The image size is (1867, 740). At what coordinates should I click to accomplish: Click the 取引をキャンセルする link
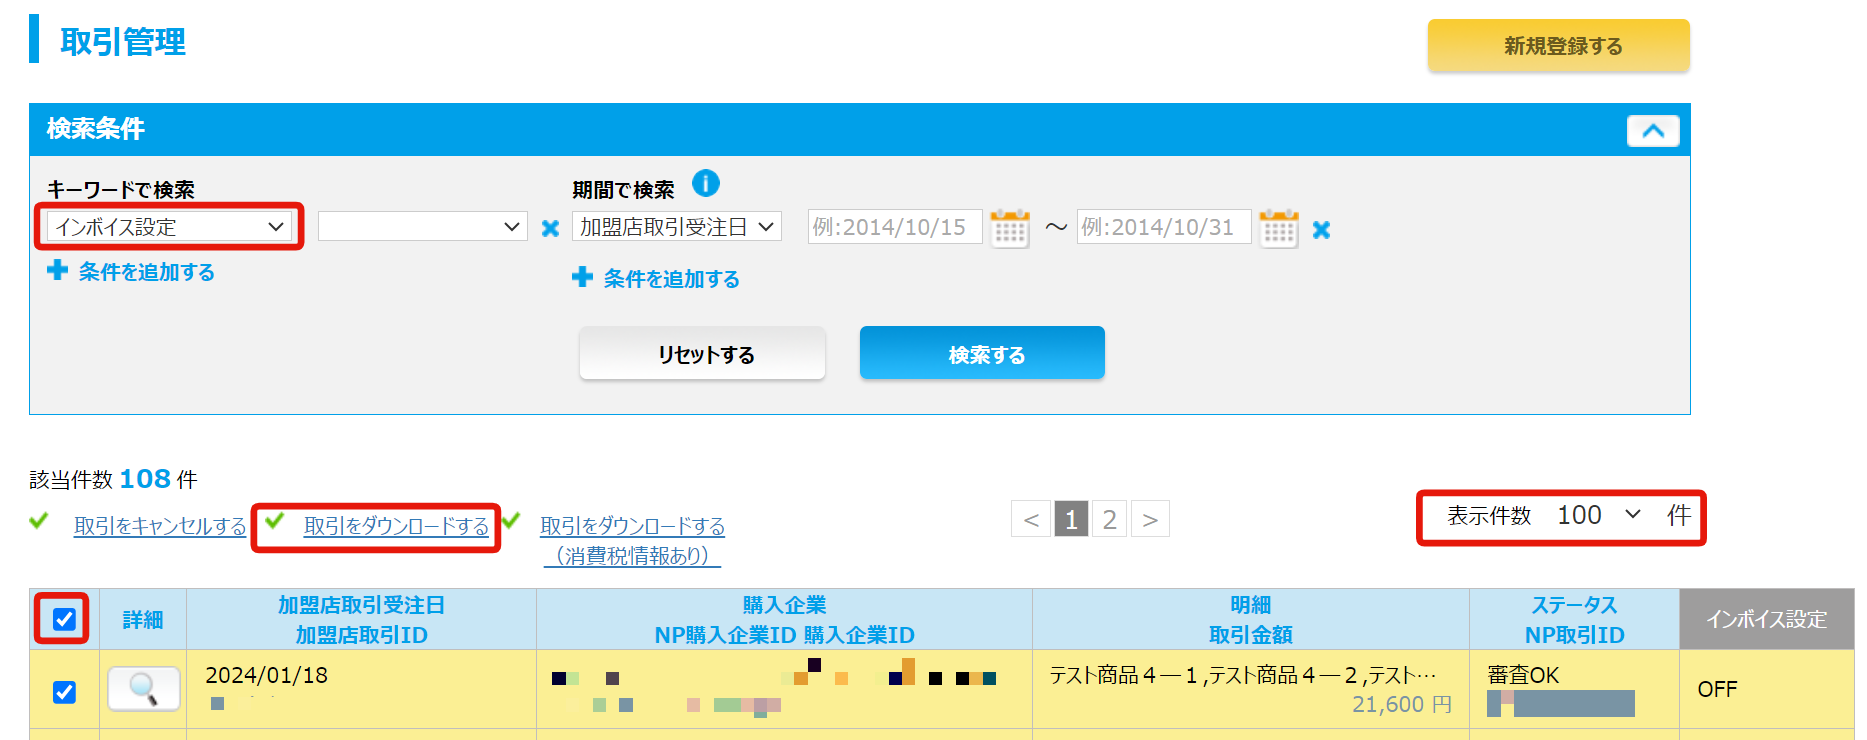(160, 526)
